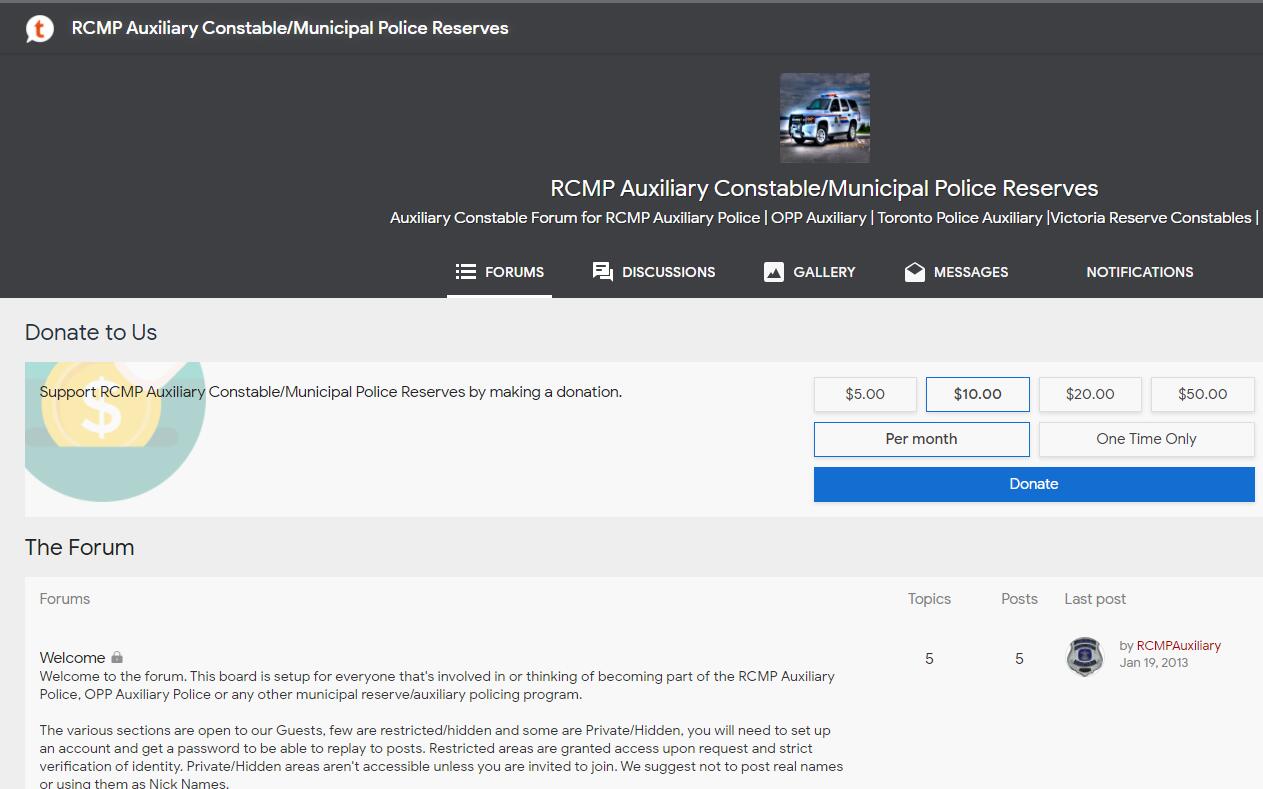The image size is (1263, 789).
Task: Click the Gallery picture icon
Action: click(774, 272)
